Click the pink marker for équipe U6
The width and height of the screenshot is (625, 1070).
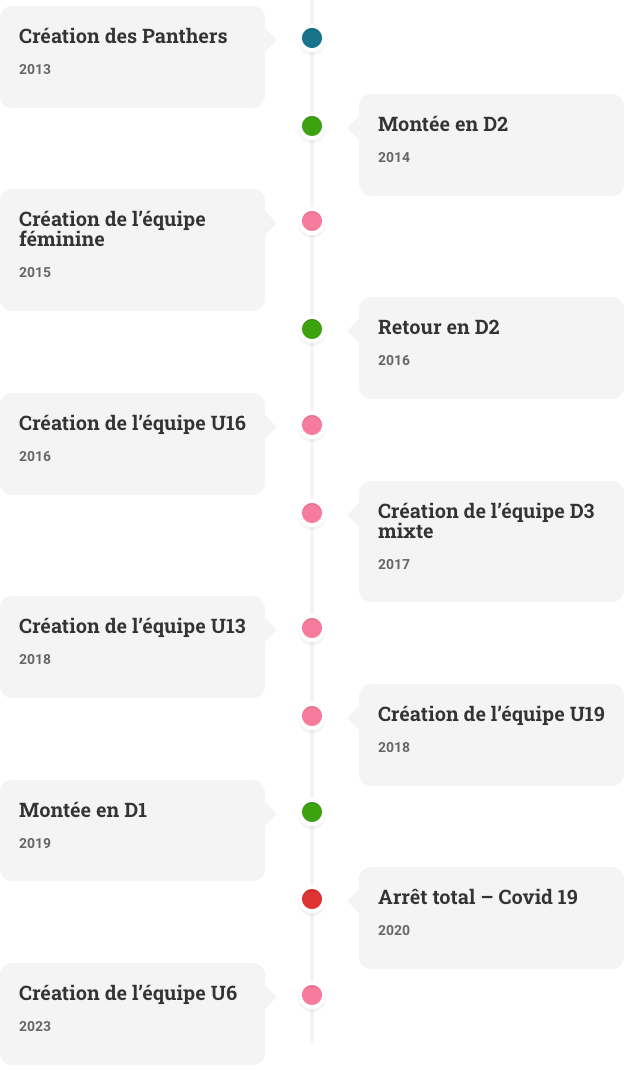coord(312,995)
